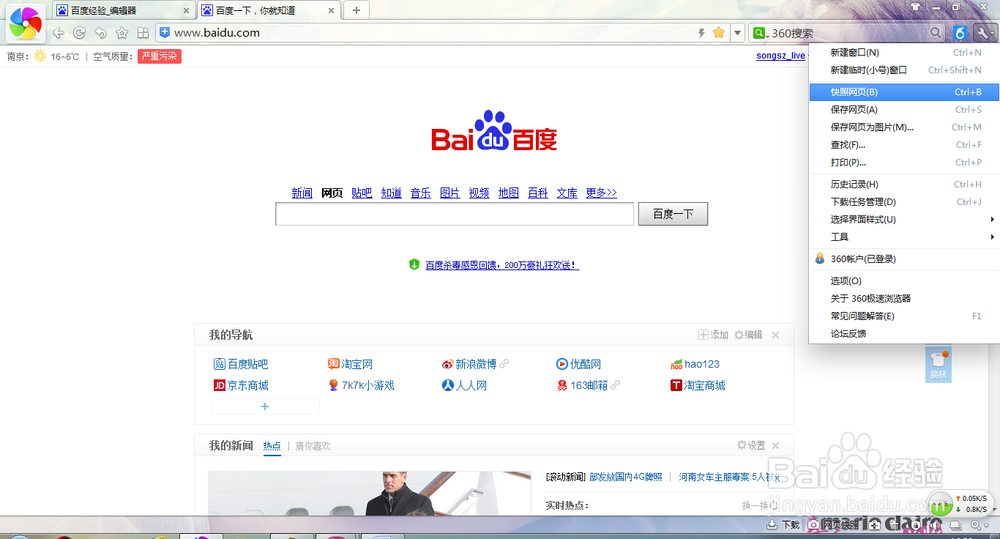The width and height of the screenshot is (1000, 539).
Task: Open the grid apps icon in toolbar
Action: [143, 33]
